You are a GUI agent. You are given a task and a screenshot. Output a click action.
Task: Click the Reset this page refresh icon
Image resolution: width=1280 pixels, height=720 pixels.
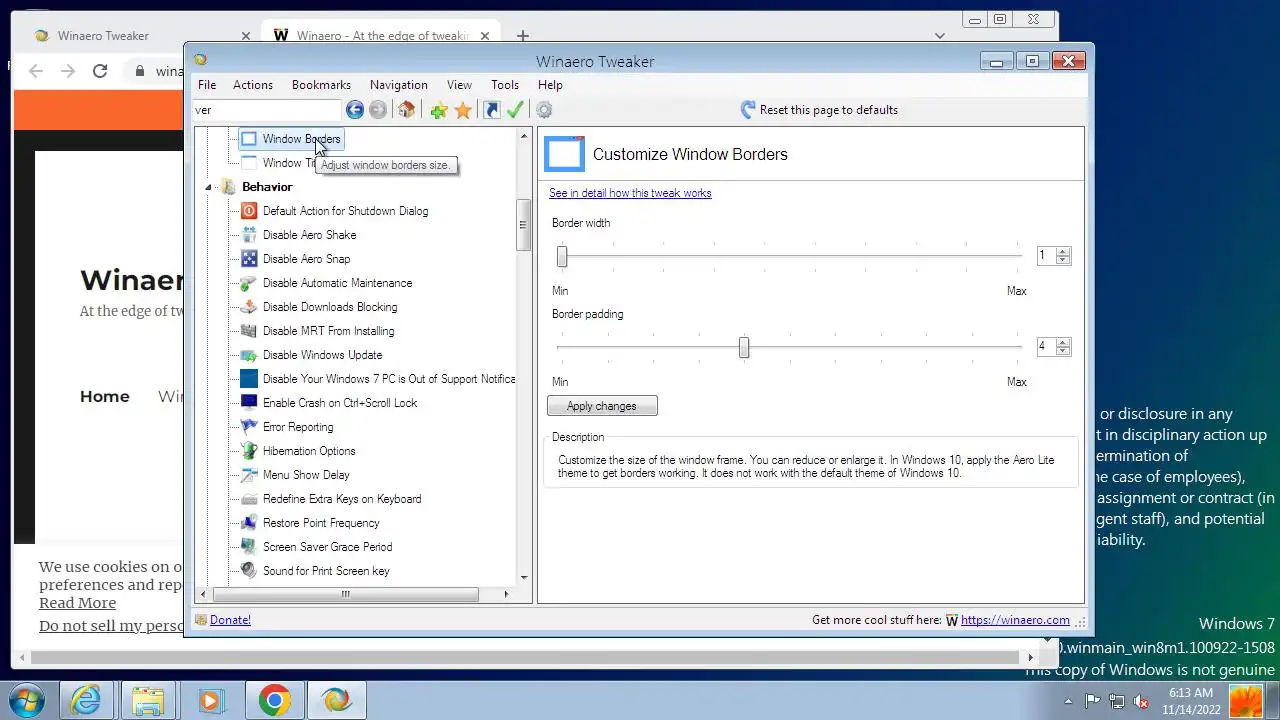[748, 110]
